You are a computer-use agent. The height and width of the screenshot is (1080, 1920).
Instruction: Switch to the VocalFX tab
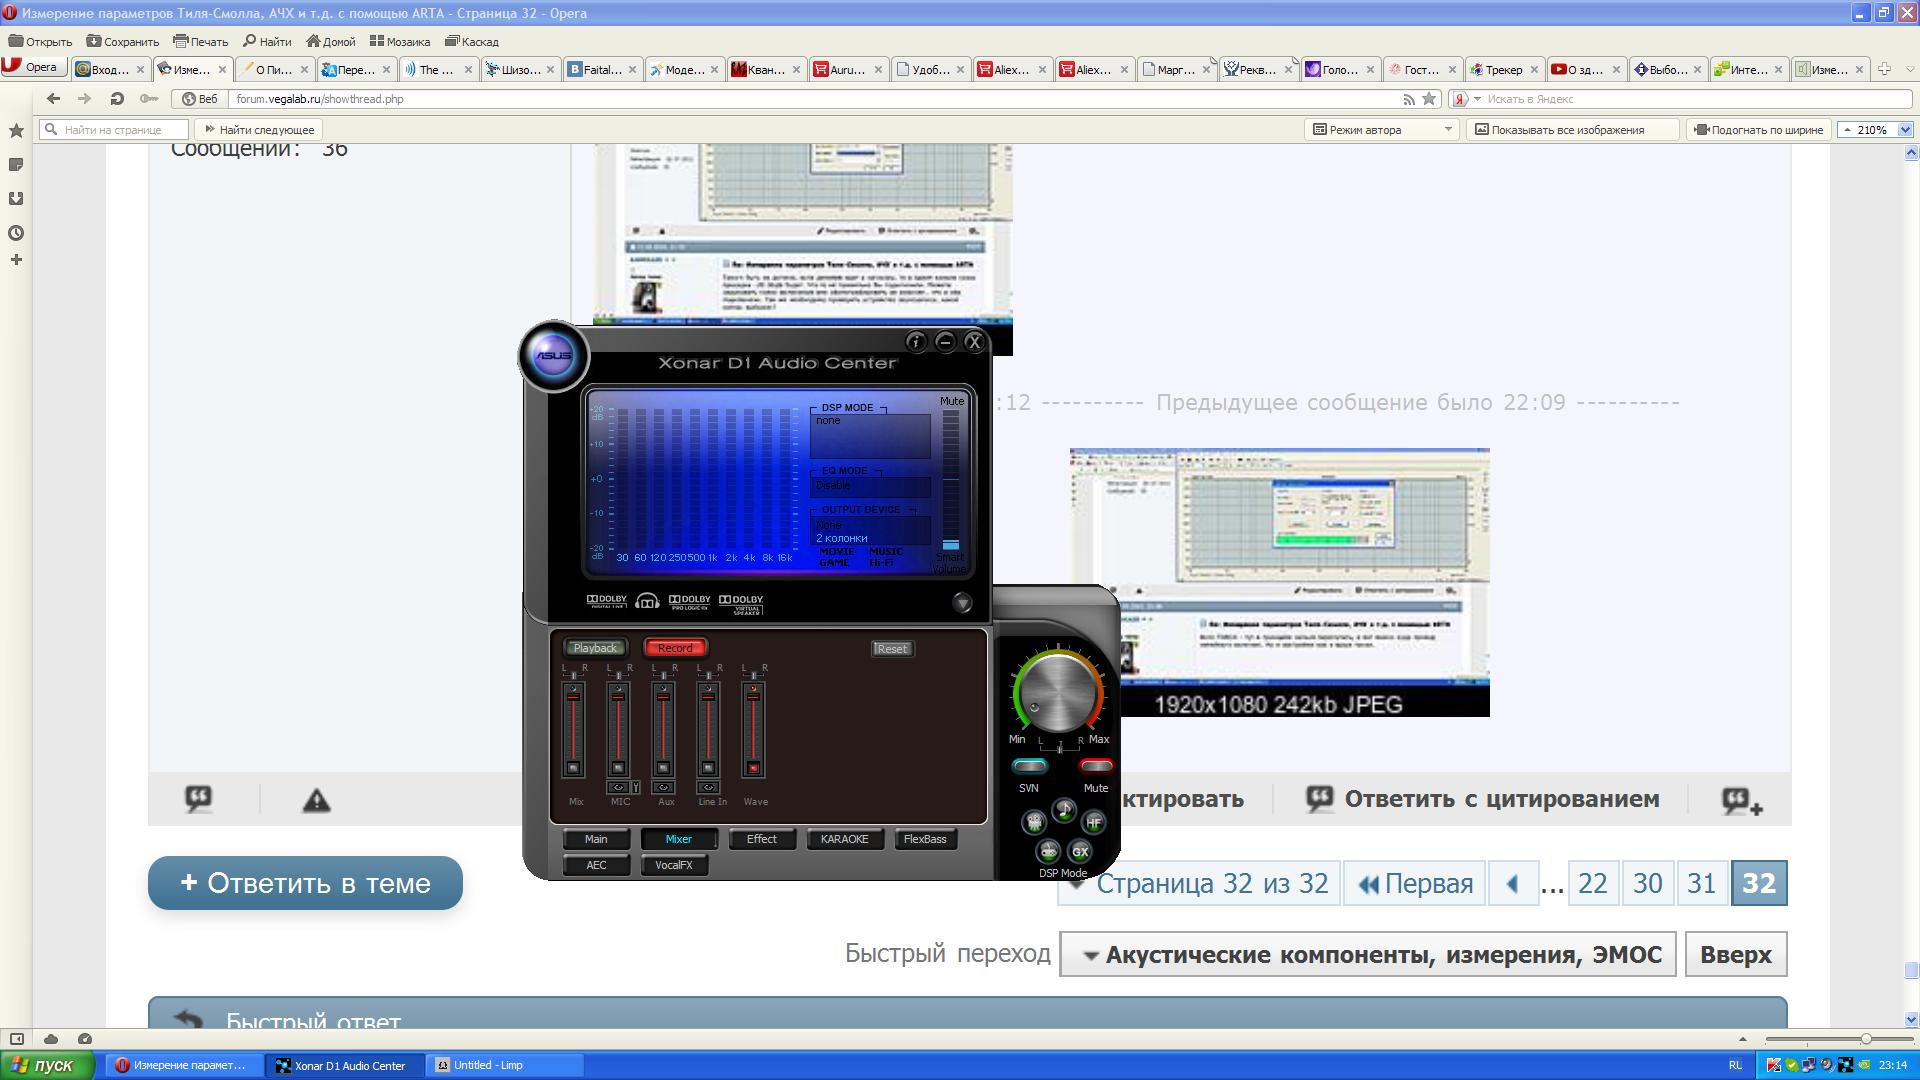pyautogui.click(x=674, y=865)
